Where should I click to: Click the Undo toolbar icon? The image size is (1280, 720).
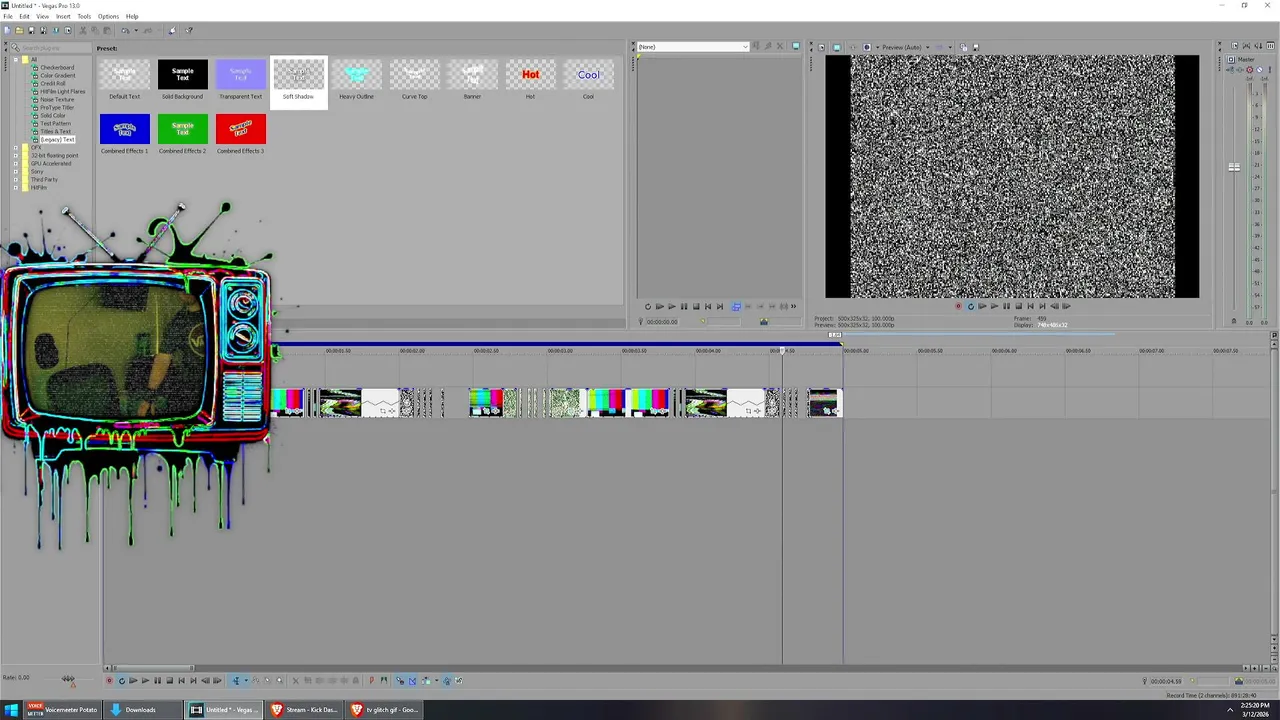126,30
